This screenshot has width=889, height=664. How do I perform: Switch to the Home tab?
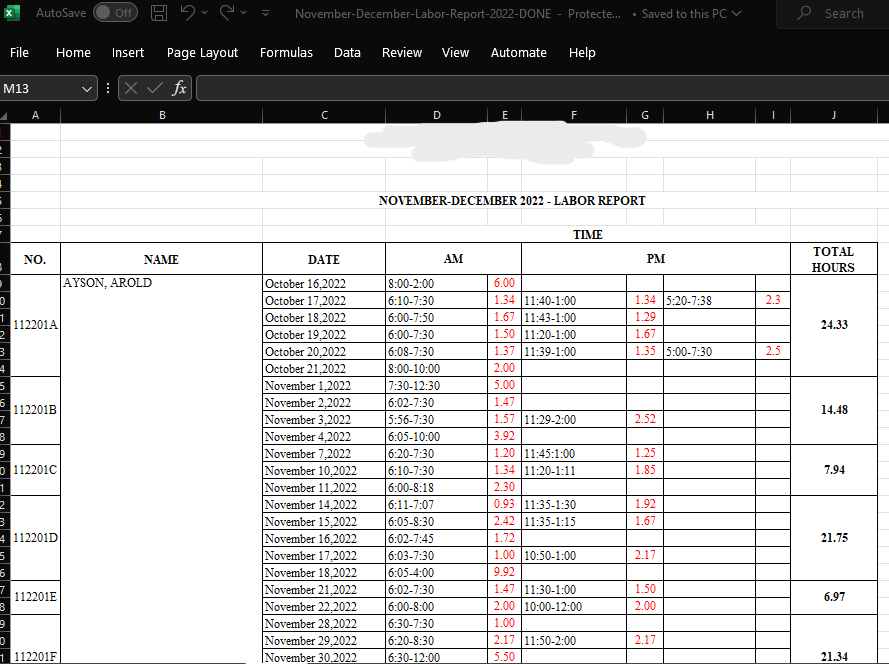[73, 53]
